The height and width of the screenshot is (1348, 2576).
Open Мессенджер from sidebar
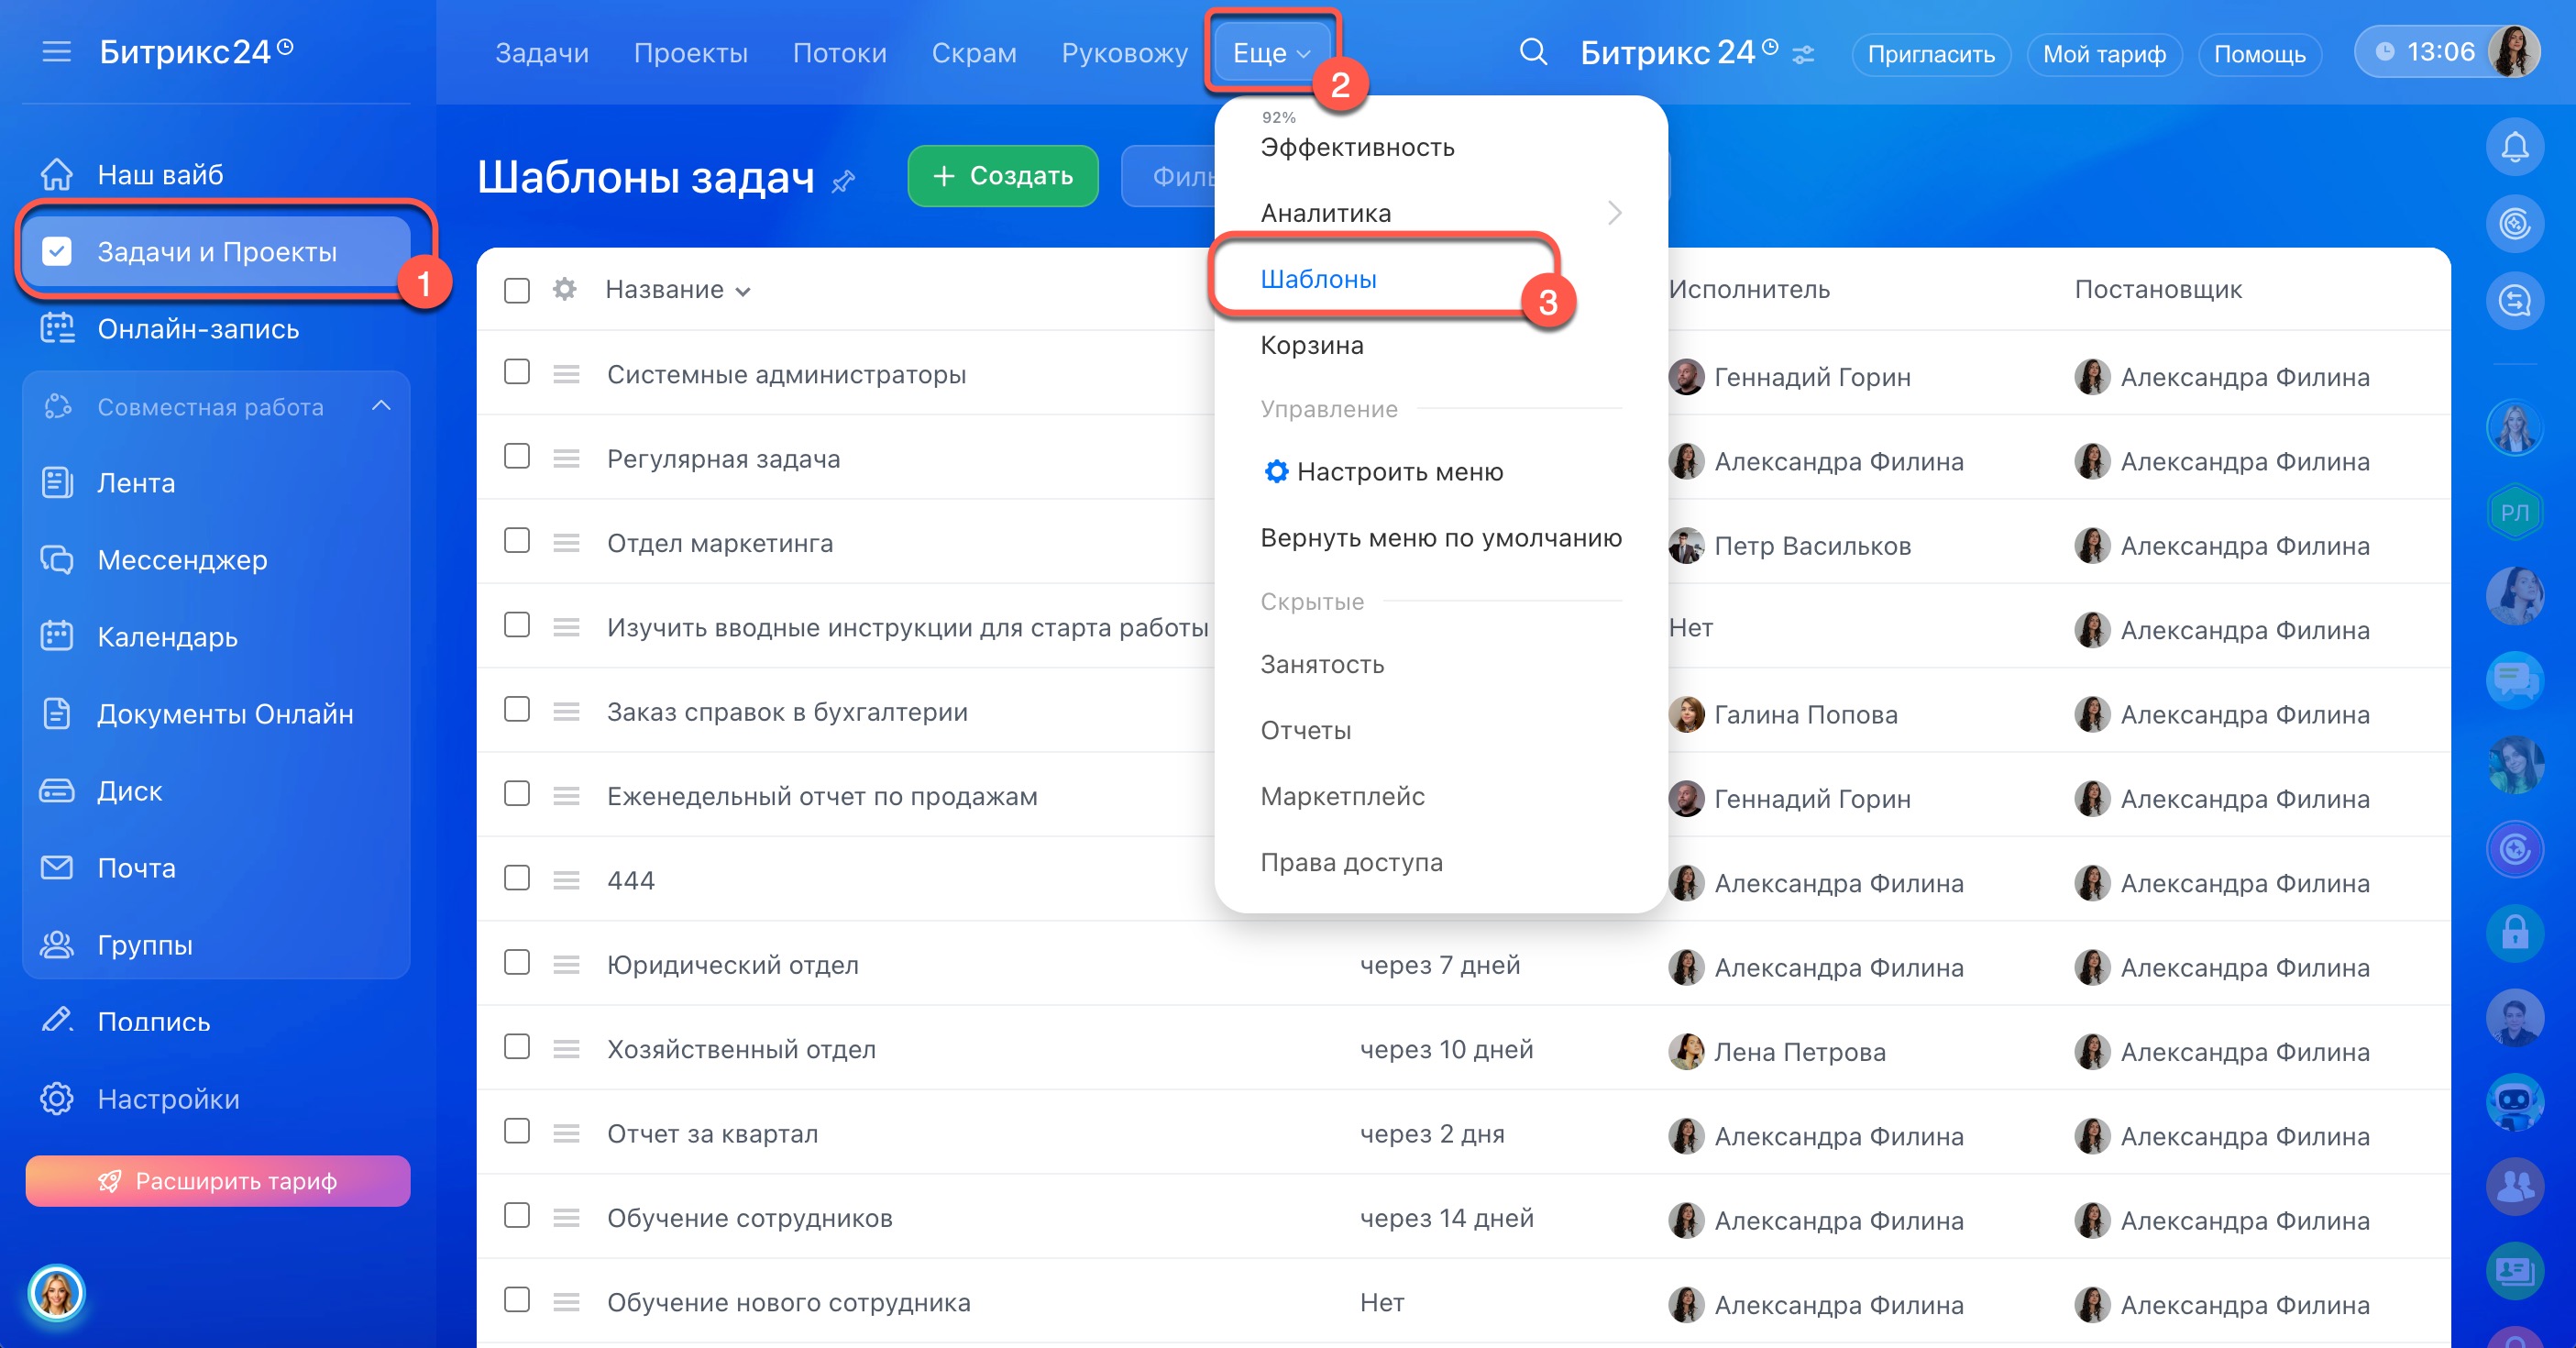[x=182, y=560]
